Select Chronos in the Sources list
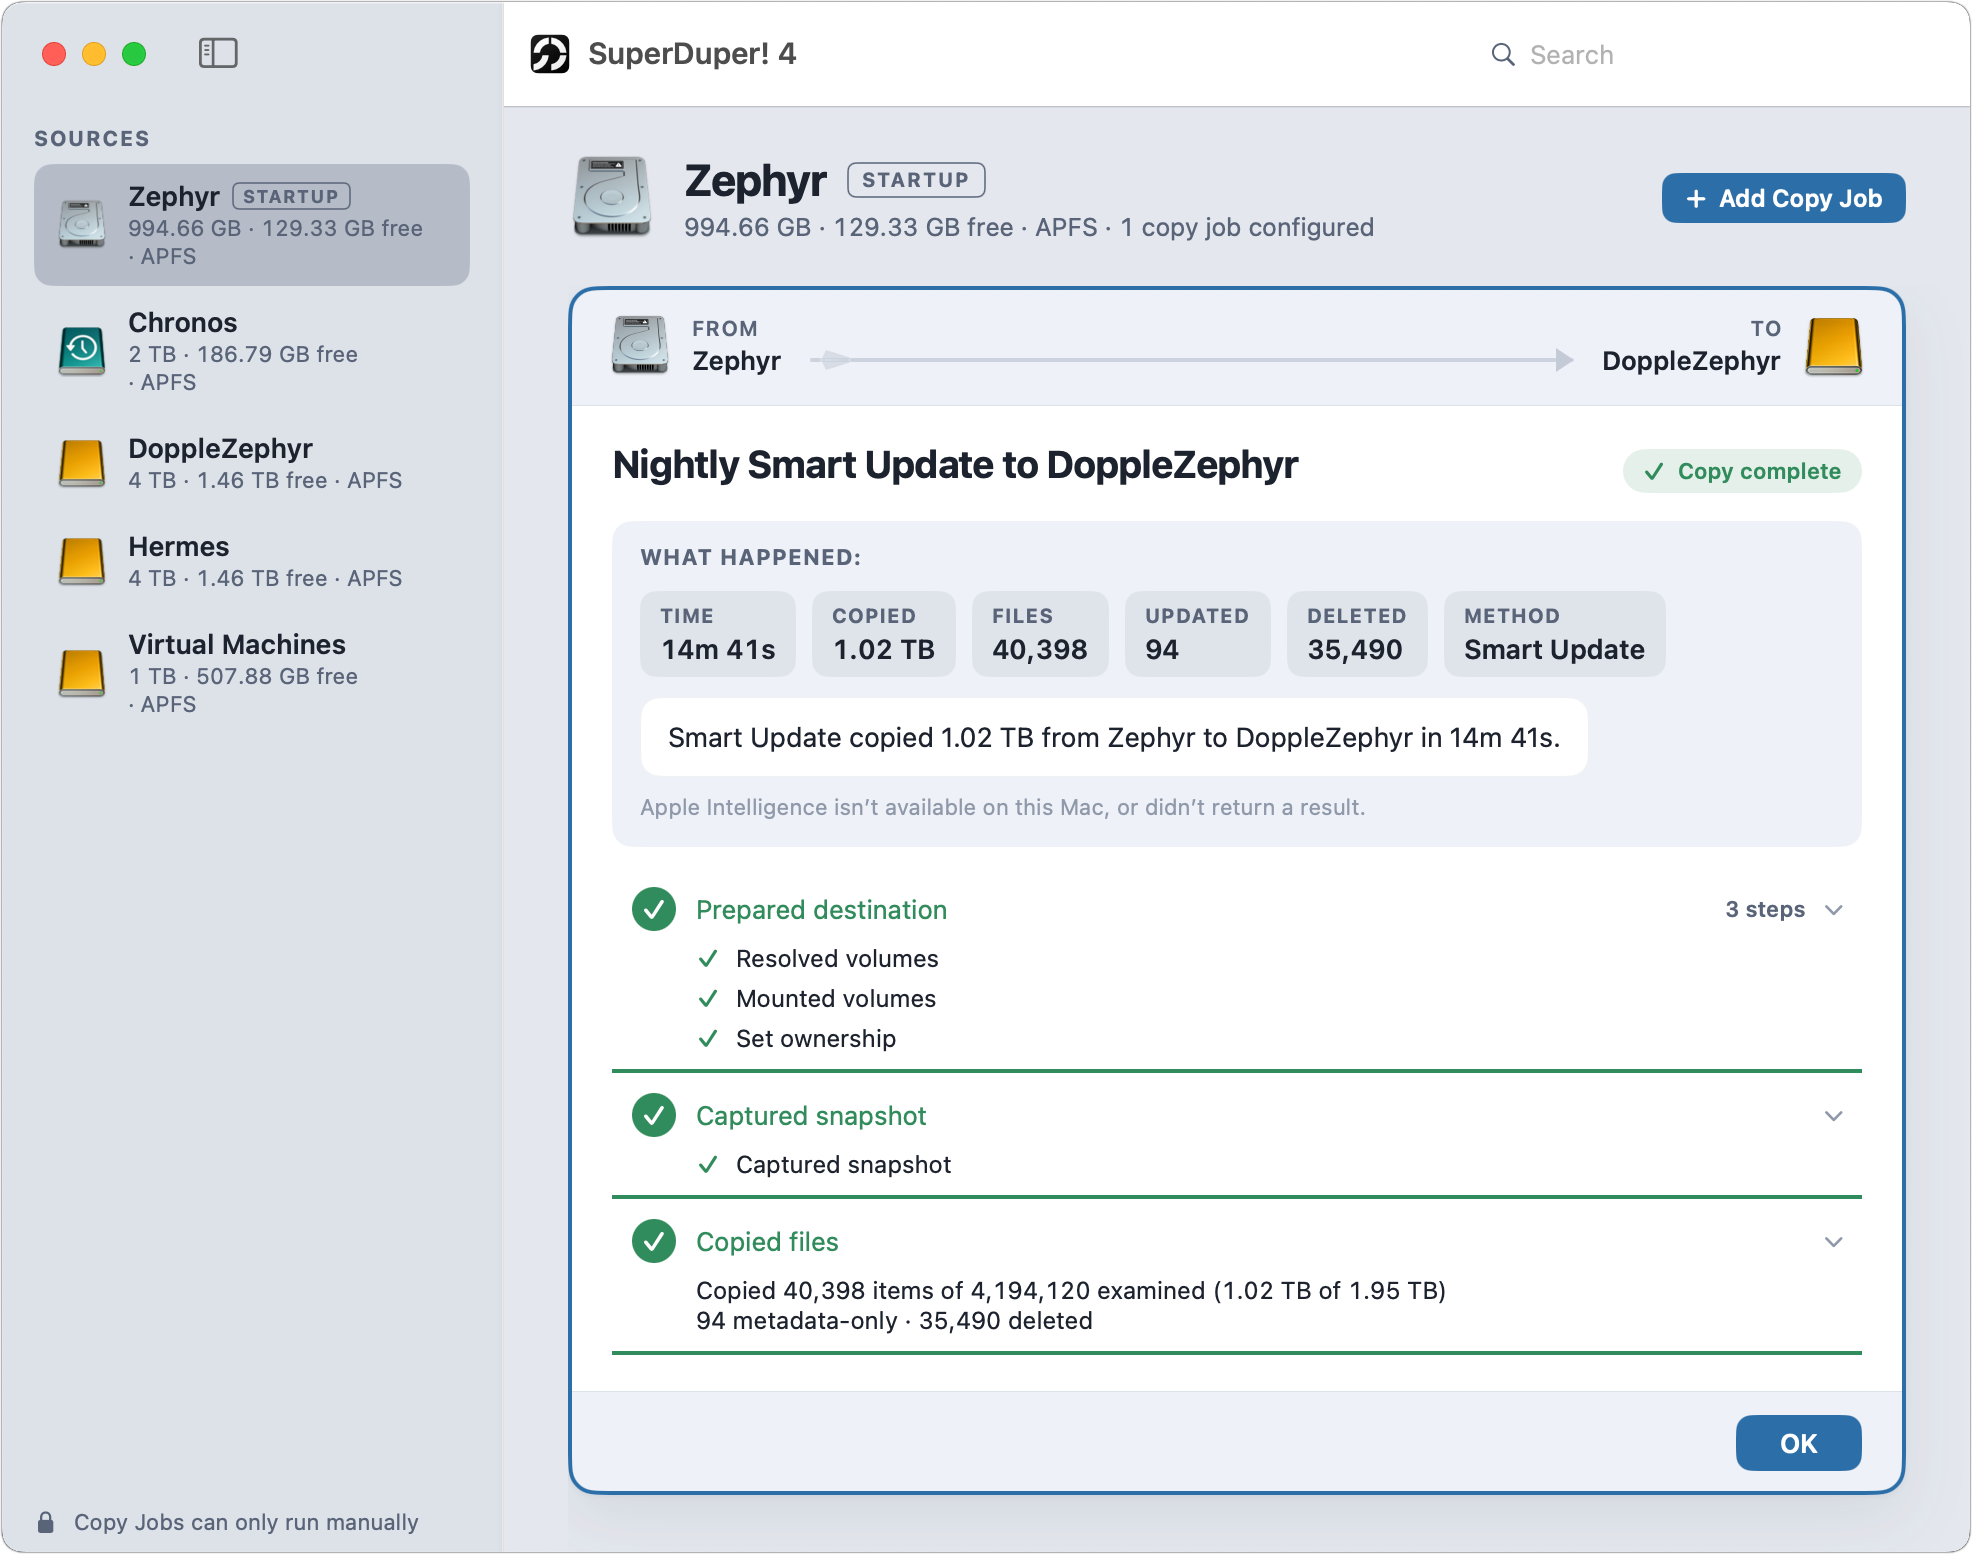Viewport: 1972px width, 1554px height. (252, 351)
